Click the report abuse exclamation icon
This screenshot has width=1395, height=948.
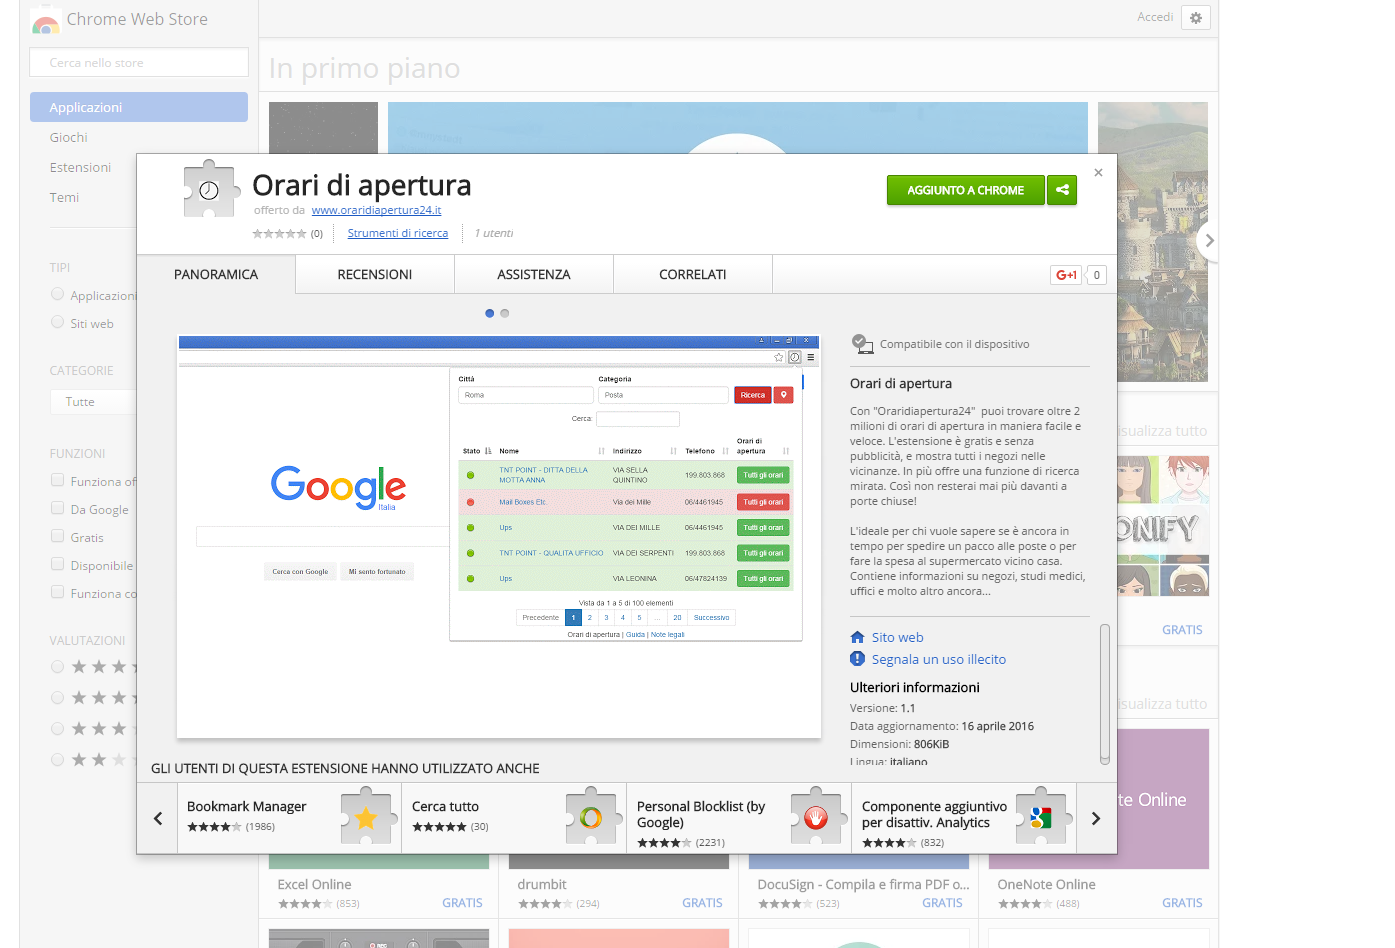[x=857, y=659]
